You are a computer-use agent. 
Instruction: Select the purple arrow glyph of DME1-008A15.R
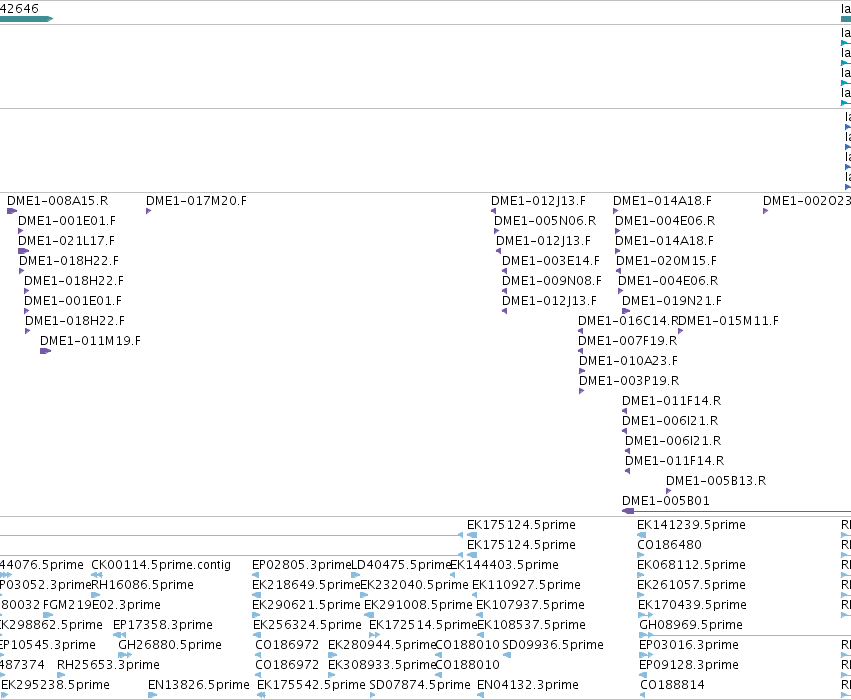[x=12, y=211]
